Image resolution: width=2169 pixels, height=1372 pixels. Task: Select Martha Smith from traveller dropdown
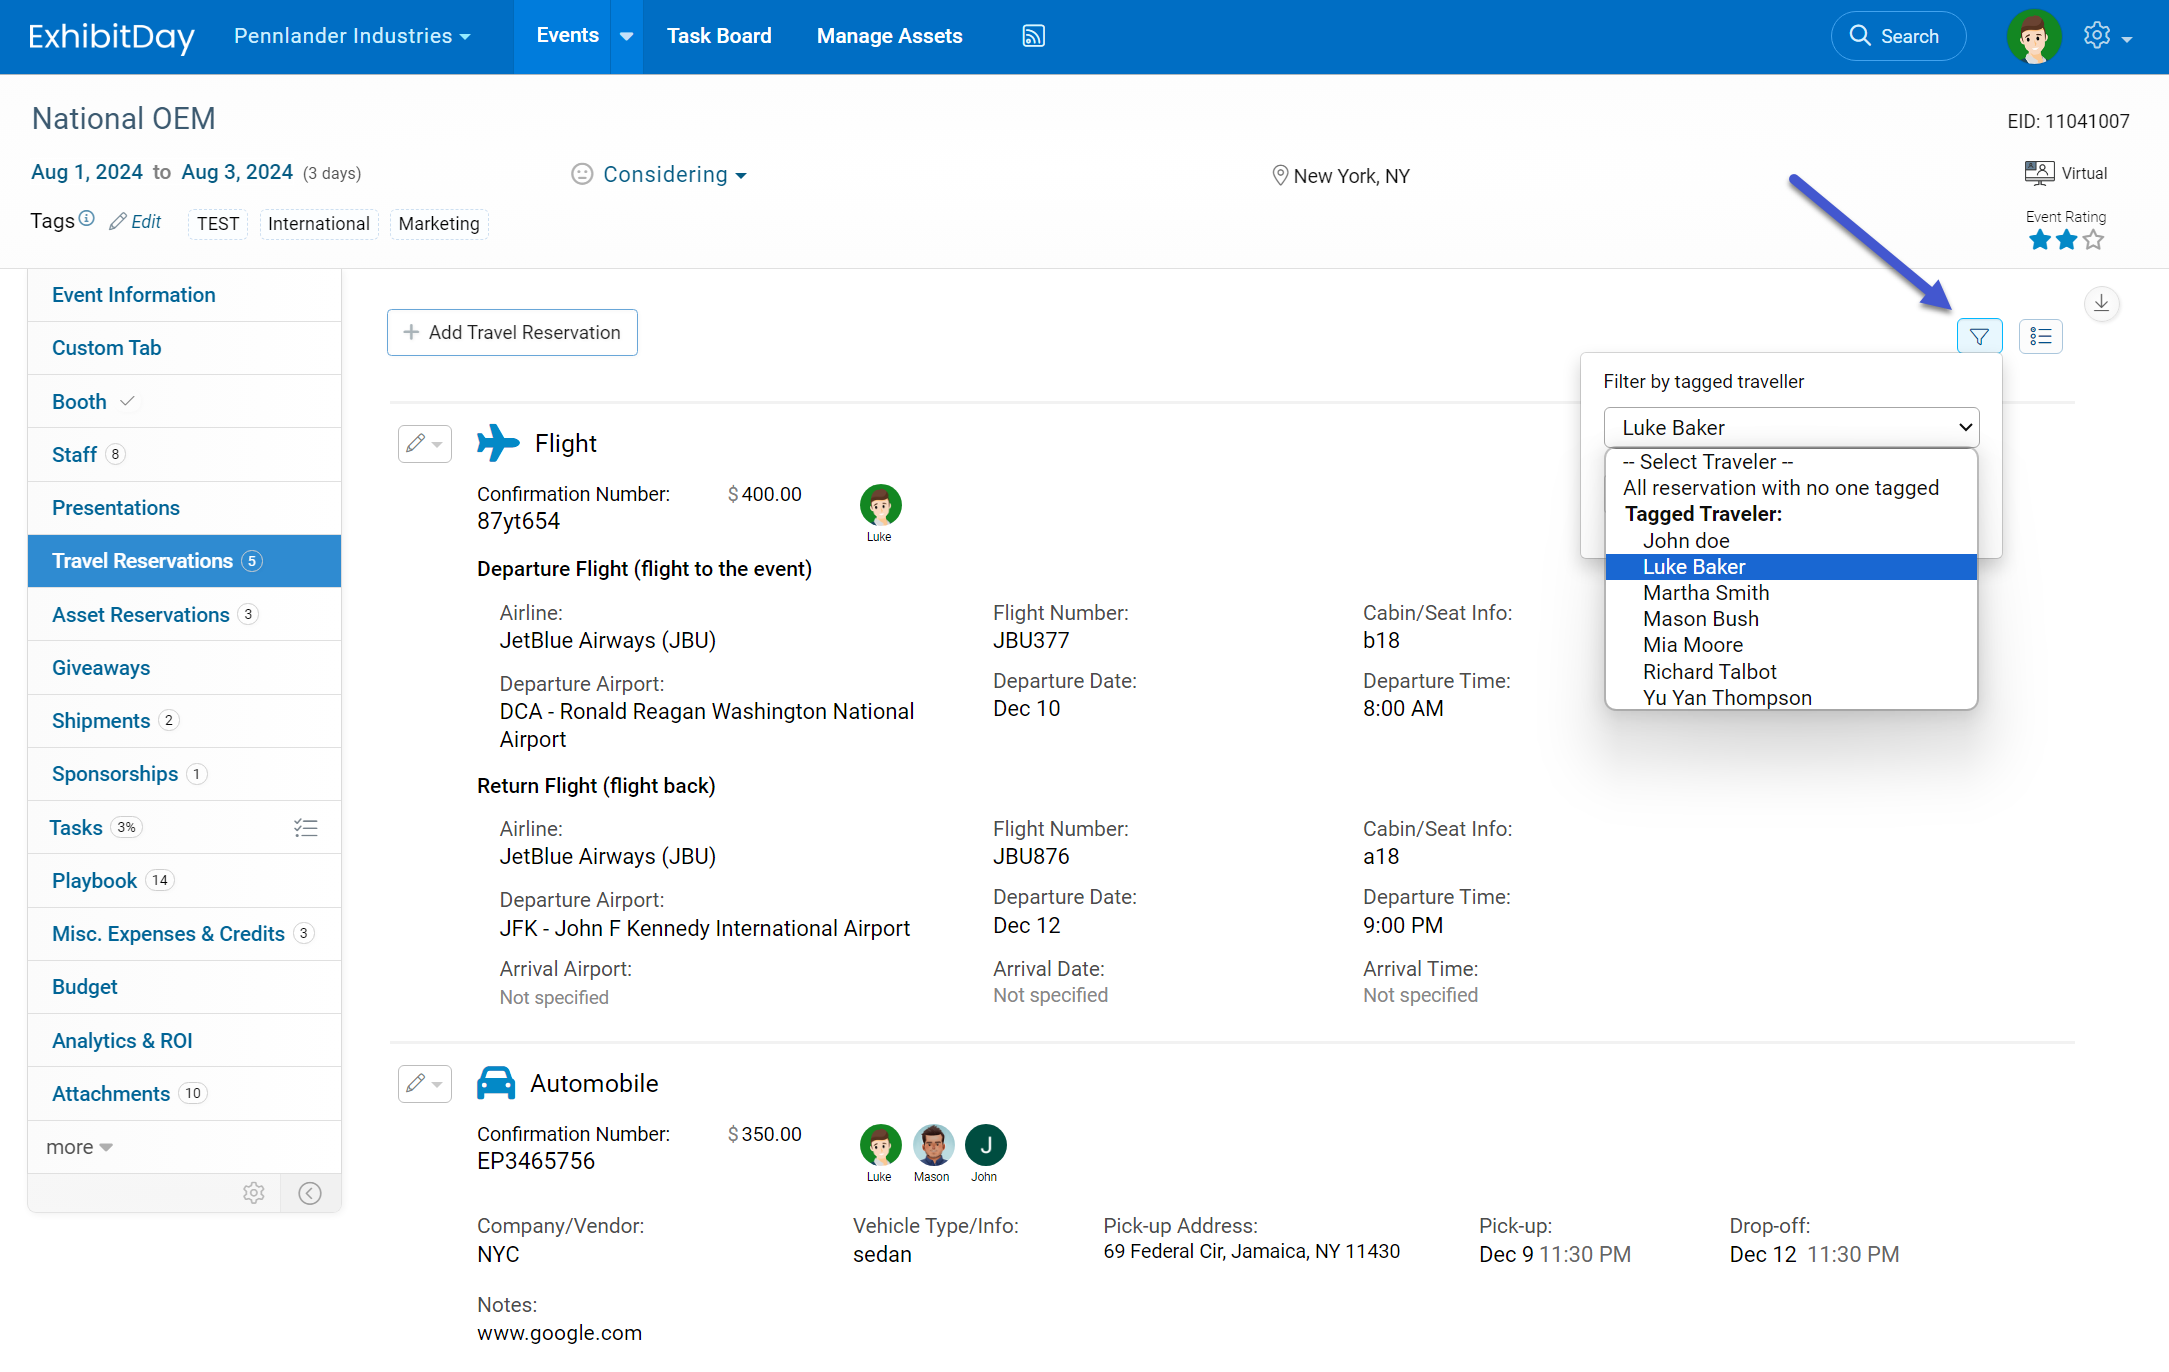point(1705,593)
